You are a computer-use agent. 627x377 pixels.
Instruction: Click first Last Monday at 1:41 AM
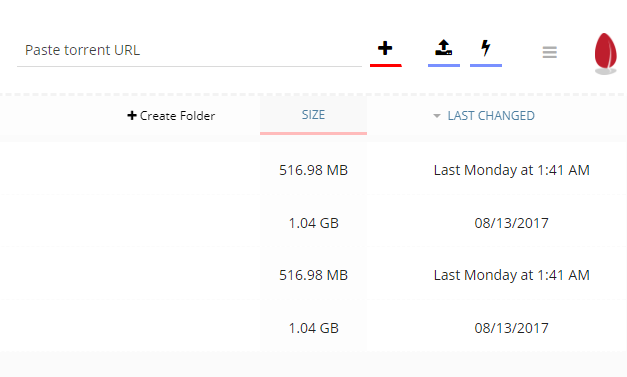tap(511, 170)
